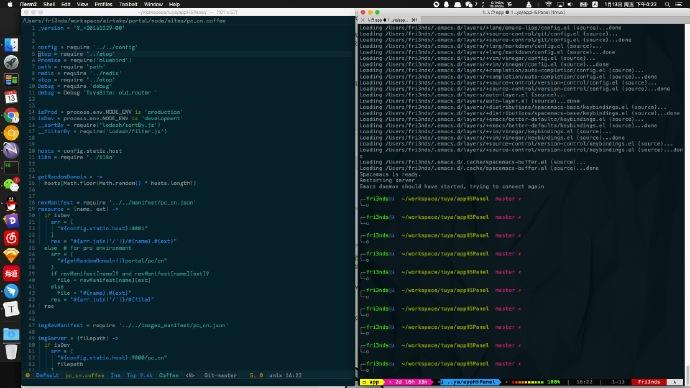Click the pink uptime segment in tmux bar
The width and height of the screenshot is (690, 388).
[x=410, y=382]
